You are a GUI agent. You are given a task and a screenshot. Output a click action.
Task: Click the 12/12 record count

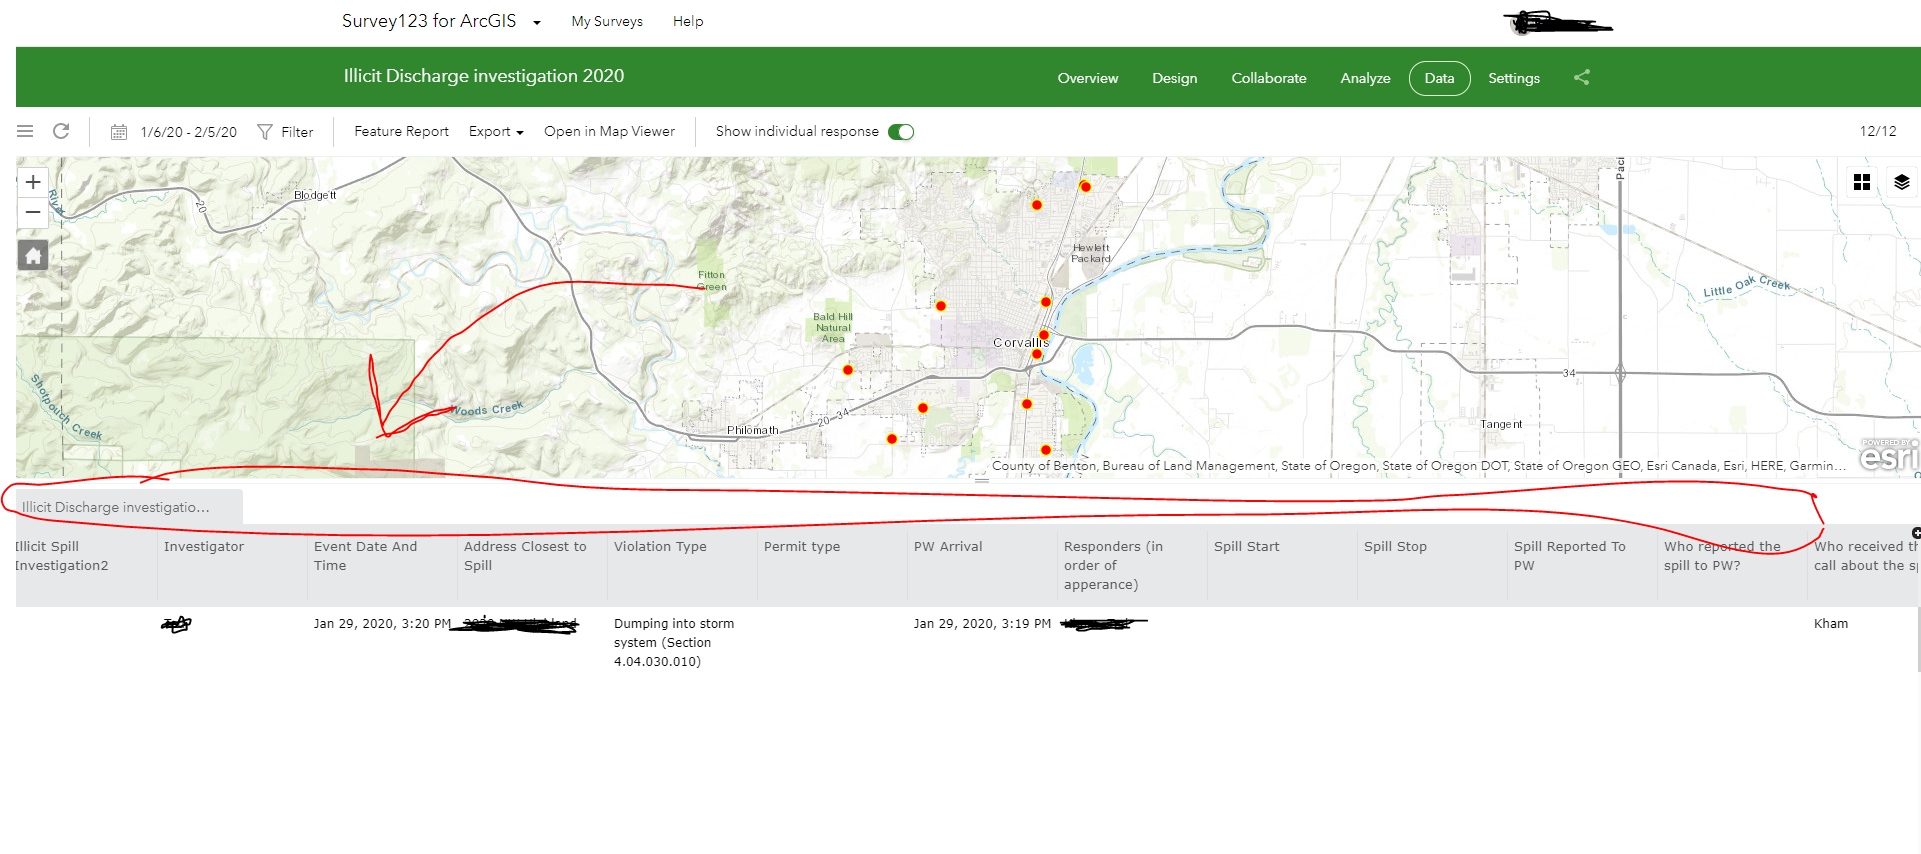coord(1878,131)
